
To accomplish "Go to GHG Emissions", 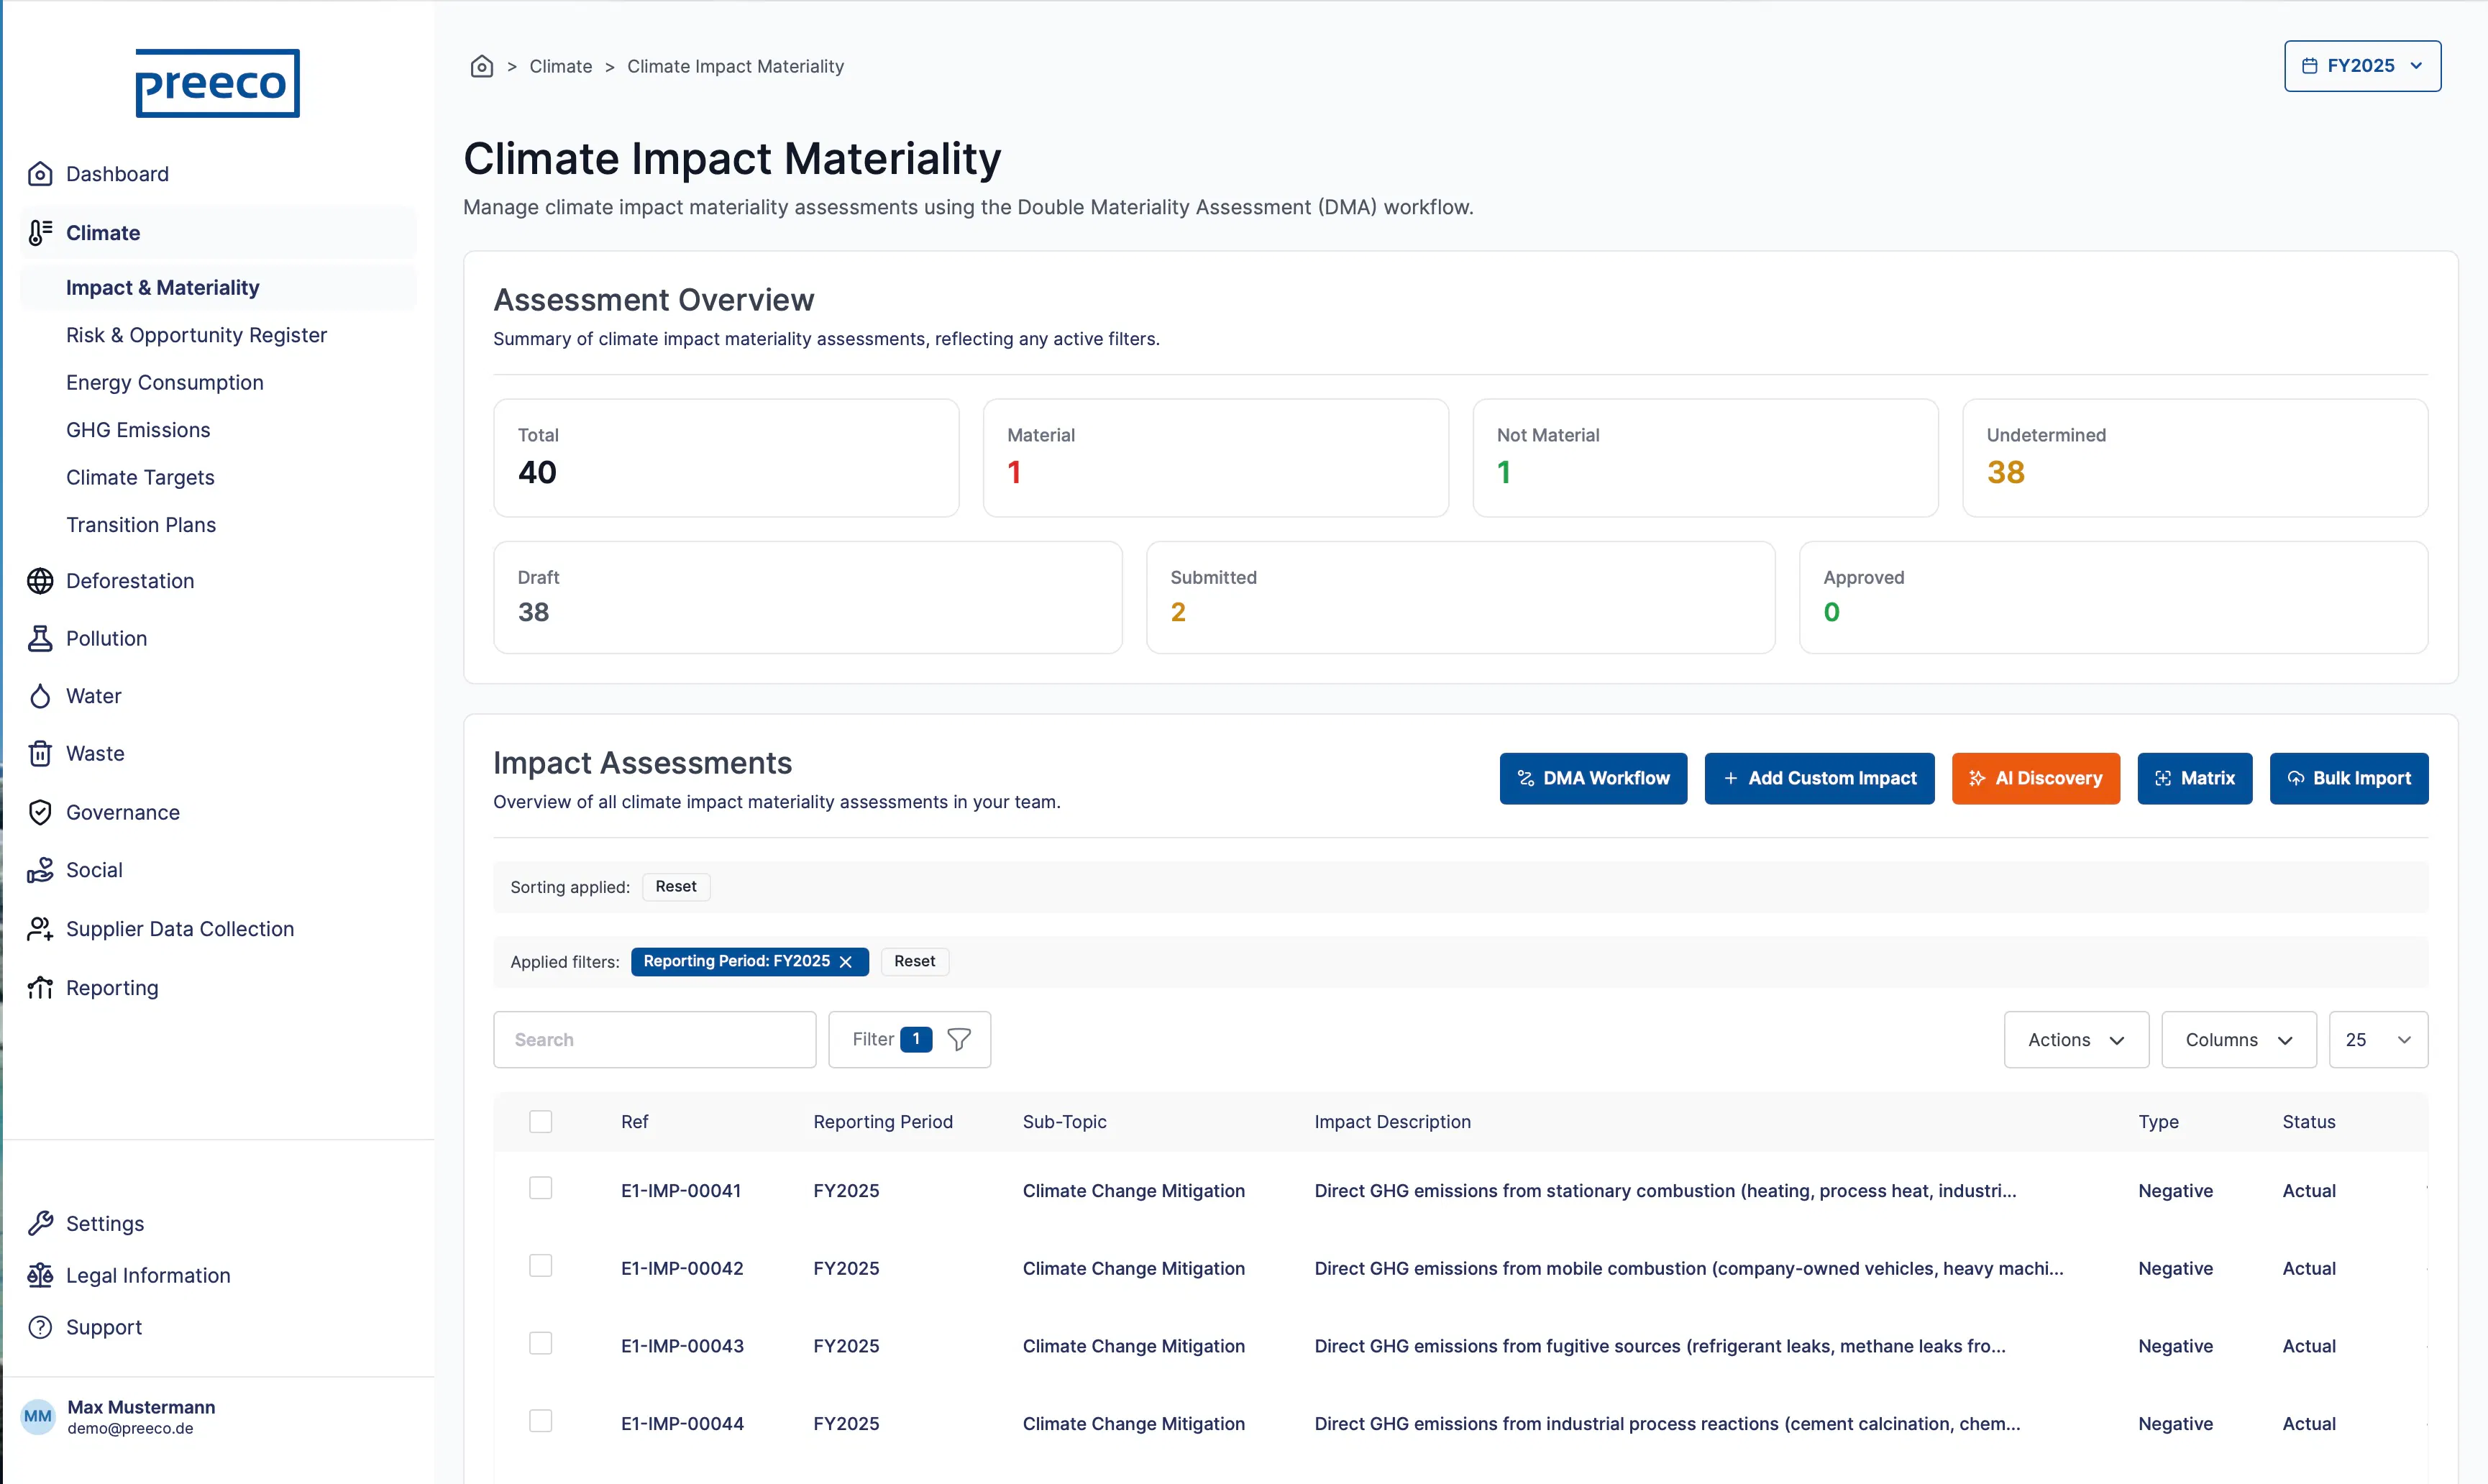I will (138, 430).
